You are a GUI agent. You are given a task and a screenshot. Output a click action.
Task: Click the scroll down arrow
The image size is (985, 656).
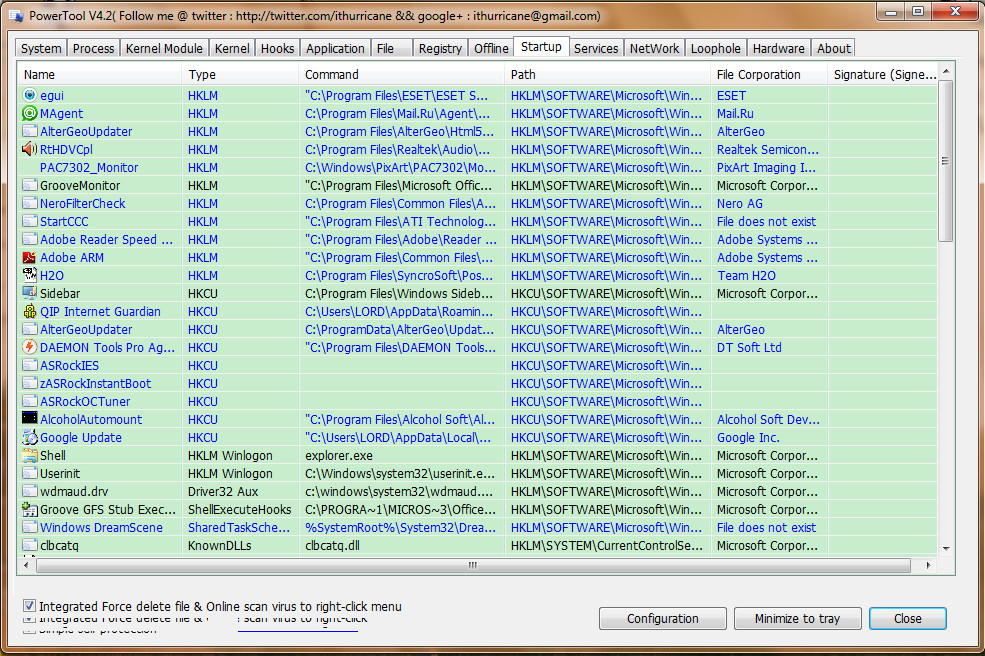pyautogui.click(x=946, y=549)
